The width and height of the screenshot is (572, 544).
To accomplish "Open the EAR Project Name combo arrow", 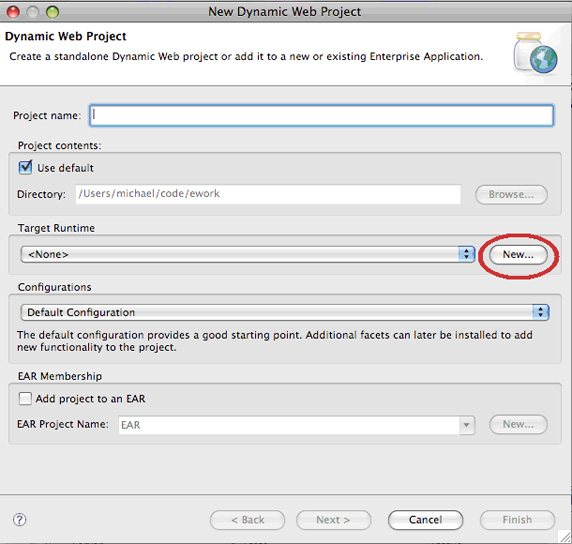I will tap(467, 425).
